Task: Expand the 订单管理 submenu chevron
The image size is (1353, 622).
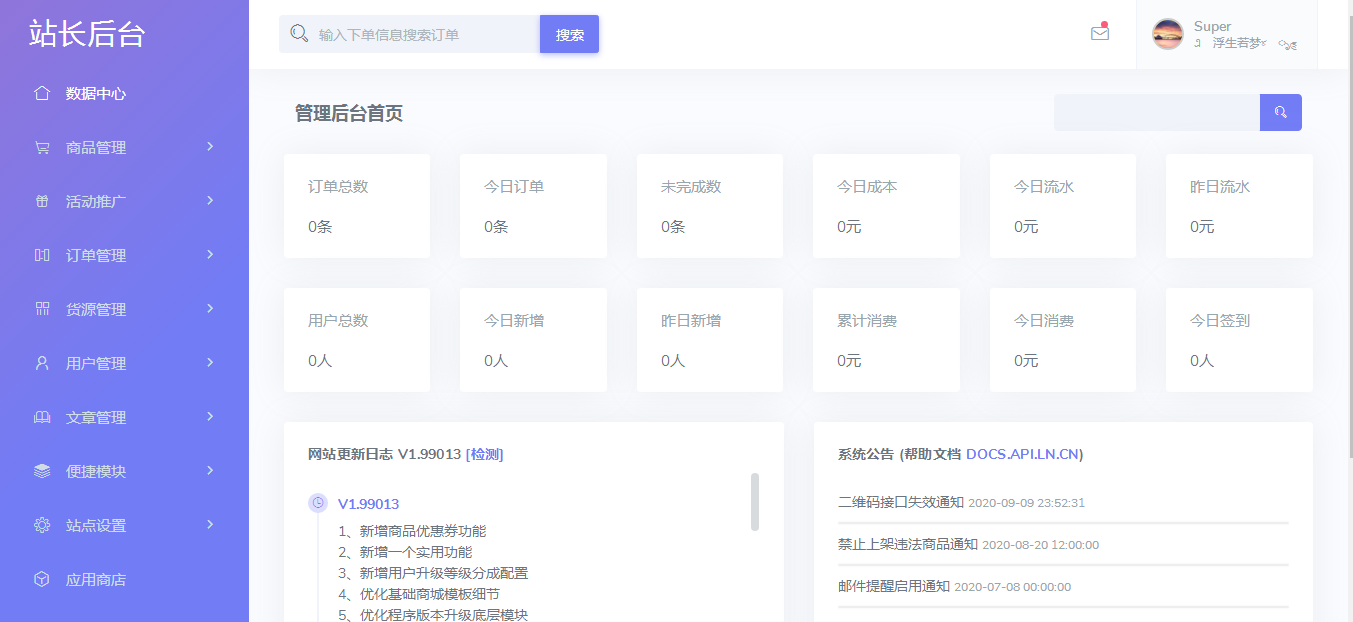Action: (210, 254)
